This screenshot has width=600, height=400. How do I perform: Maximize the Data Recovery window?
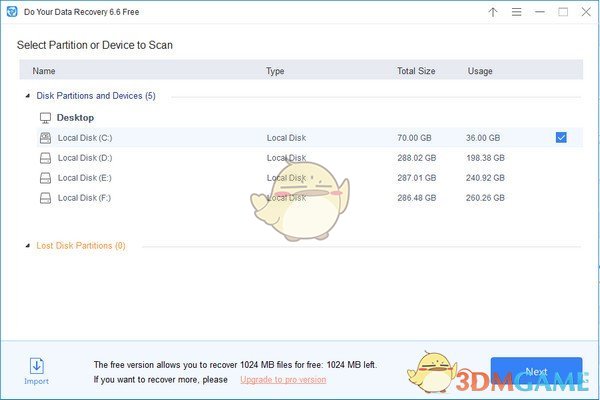tap(563, 12)
